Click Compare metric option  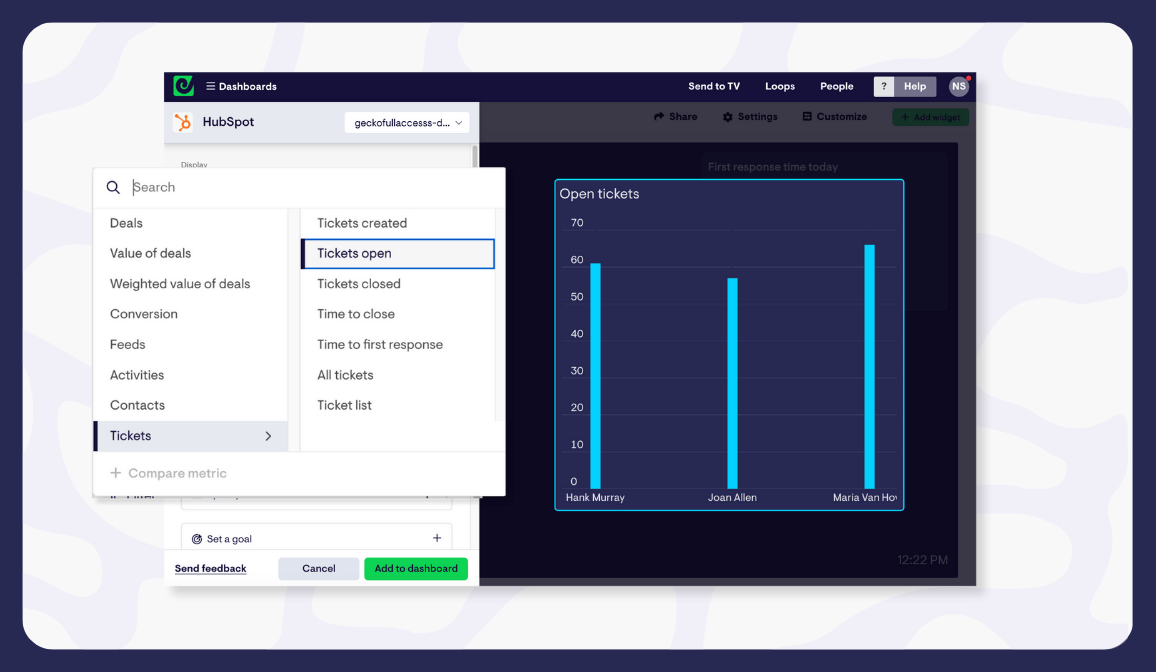(168, 473)
